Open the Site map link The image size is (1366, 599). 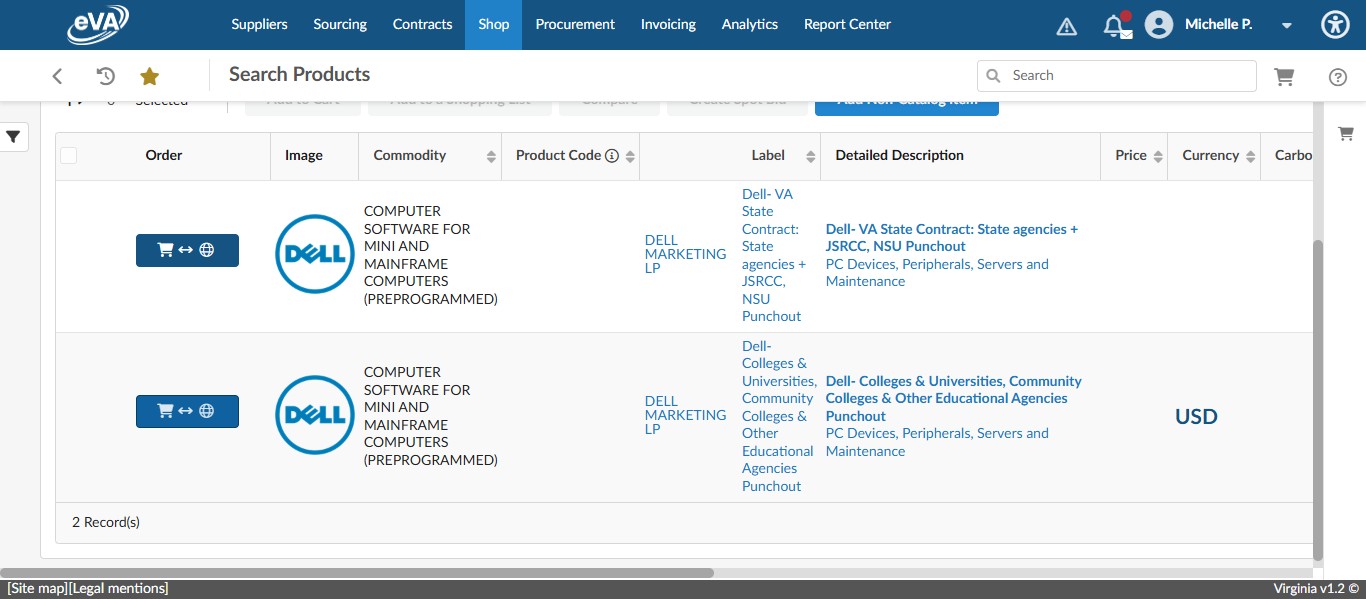tap(37, 588)
